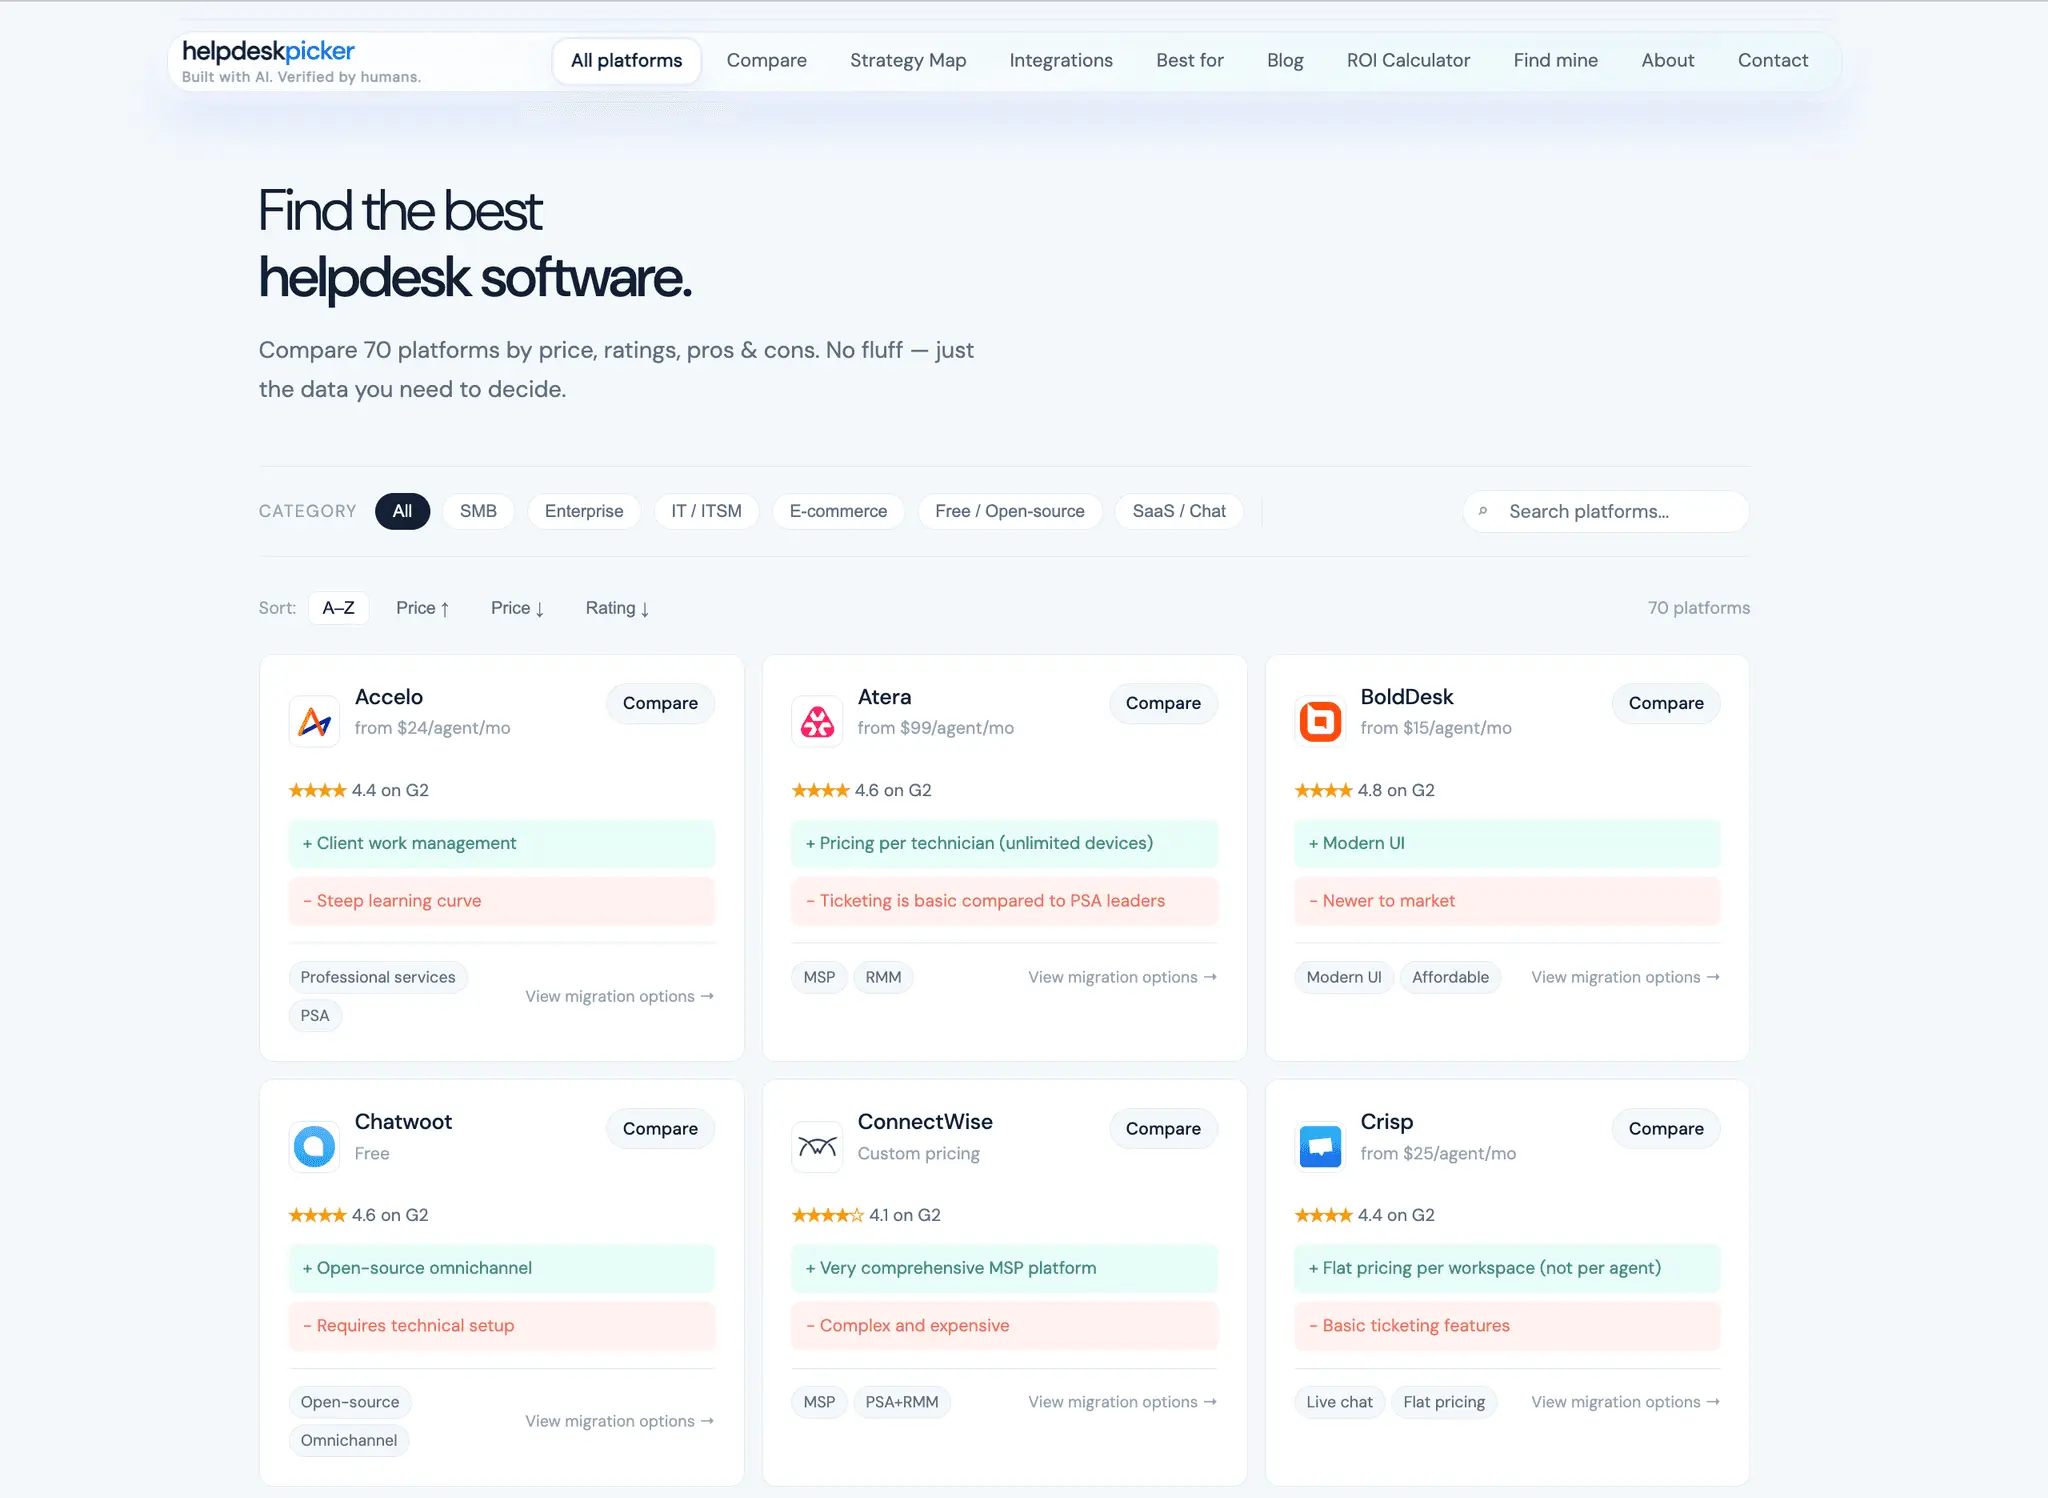2048x1498 pixels.
Task: Open the Compare nav item
Action: coord(766,60)
